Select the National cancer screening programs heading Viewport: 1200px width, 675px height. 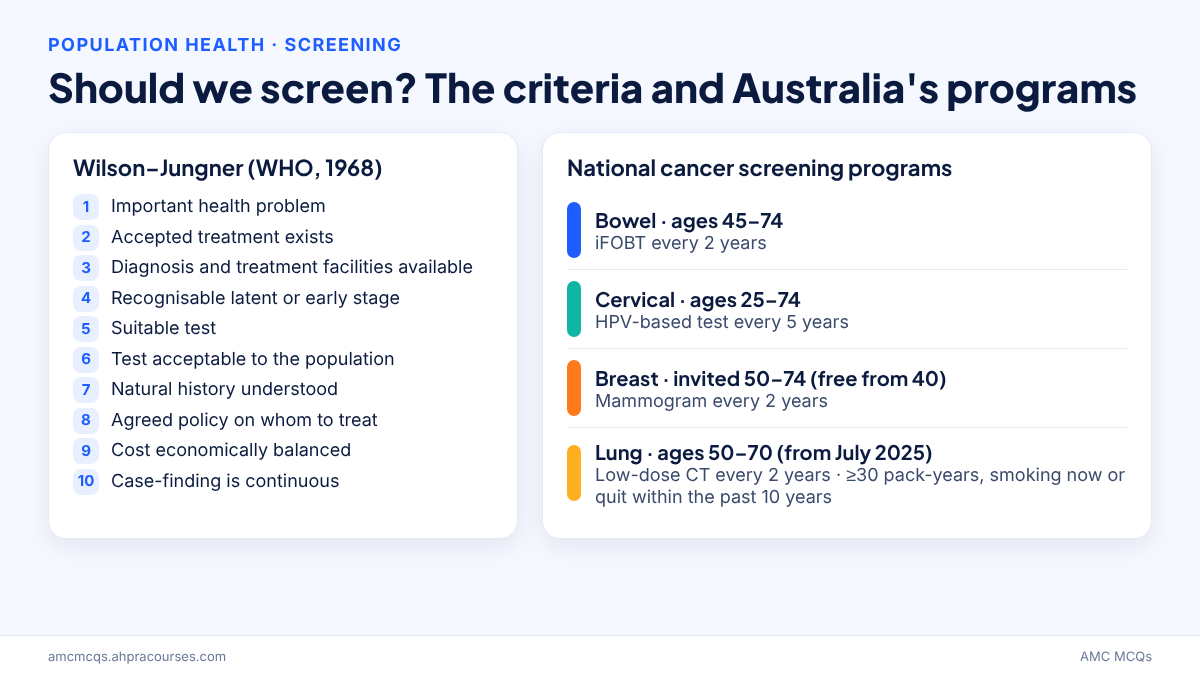click(x=759, y=168)
